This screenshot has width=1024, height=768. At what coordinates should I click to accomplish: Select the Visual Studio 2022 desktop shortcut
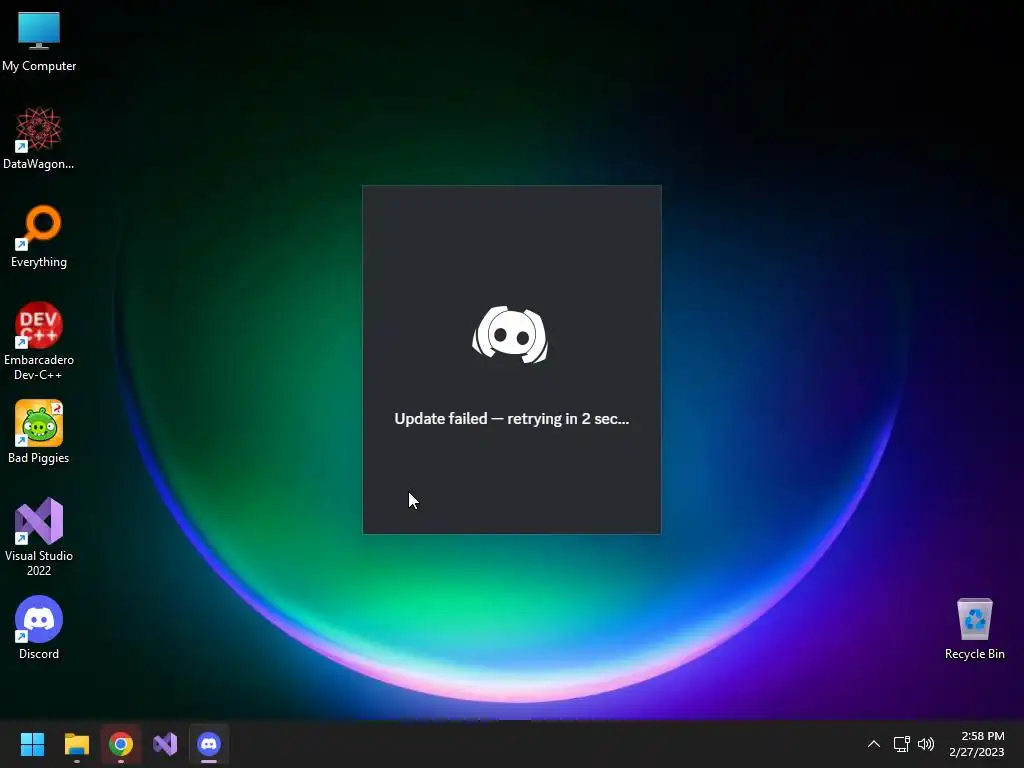pos(39,537)
